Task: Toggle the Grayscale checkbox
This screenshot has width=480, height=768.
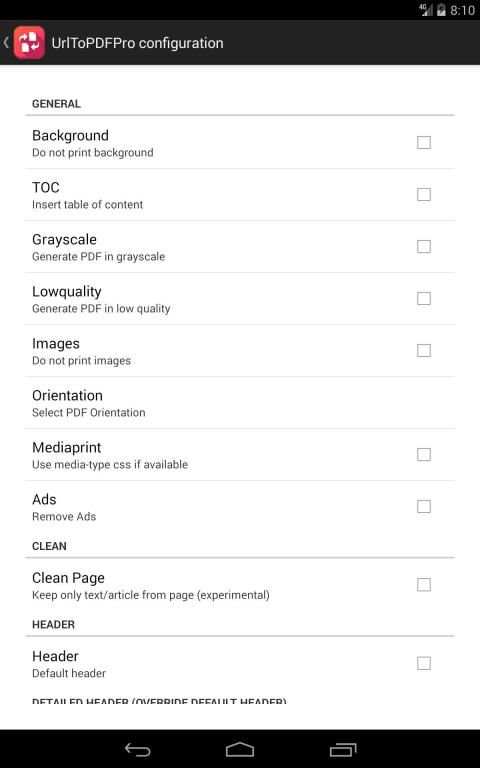Action: coord(424,246)
